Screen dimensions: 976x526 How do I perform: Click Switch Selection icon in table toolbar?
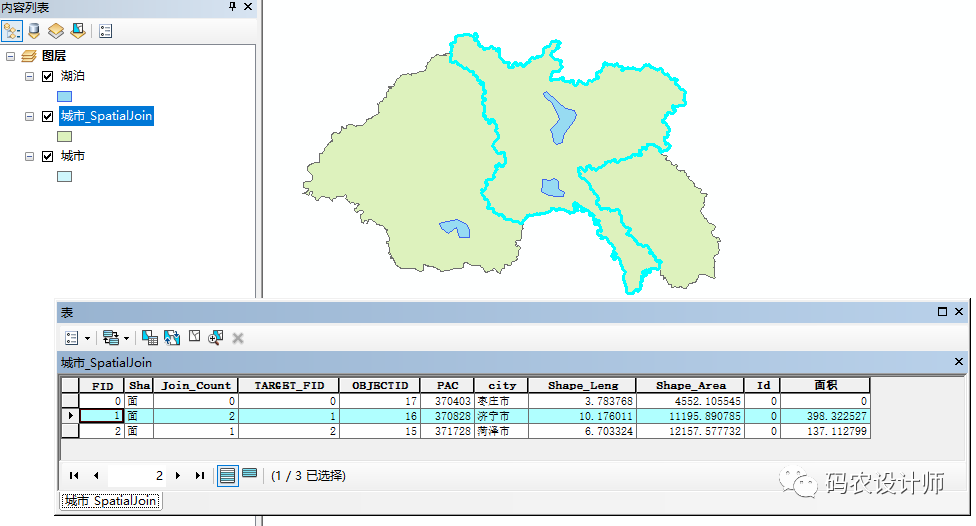171,338
